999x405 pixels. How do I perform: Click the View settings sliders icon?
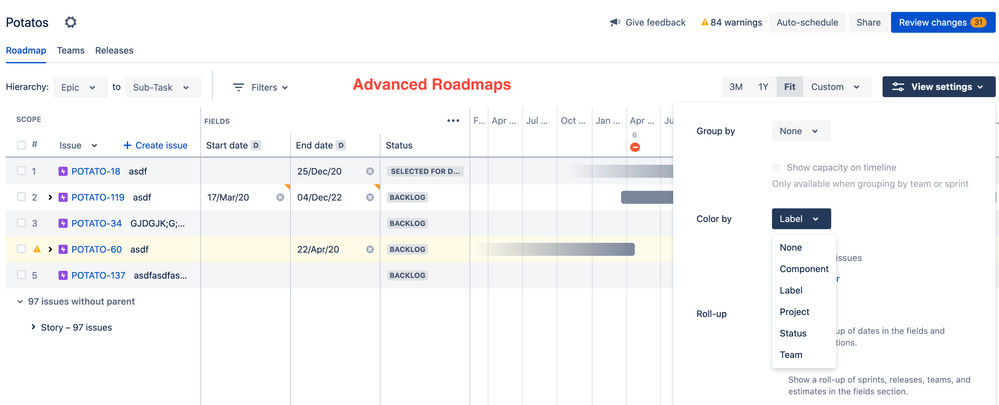(x=898, y=87)
